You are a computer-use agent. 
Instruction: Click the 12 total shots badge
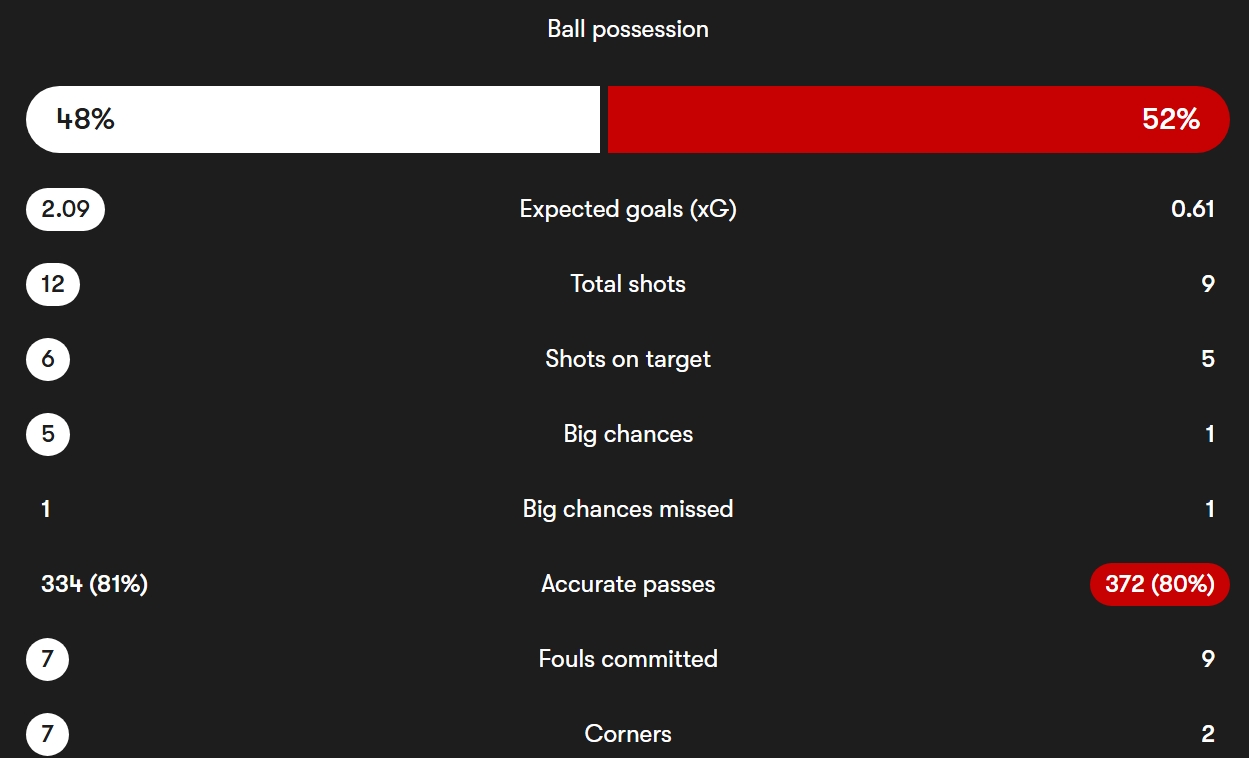[53, 284]
